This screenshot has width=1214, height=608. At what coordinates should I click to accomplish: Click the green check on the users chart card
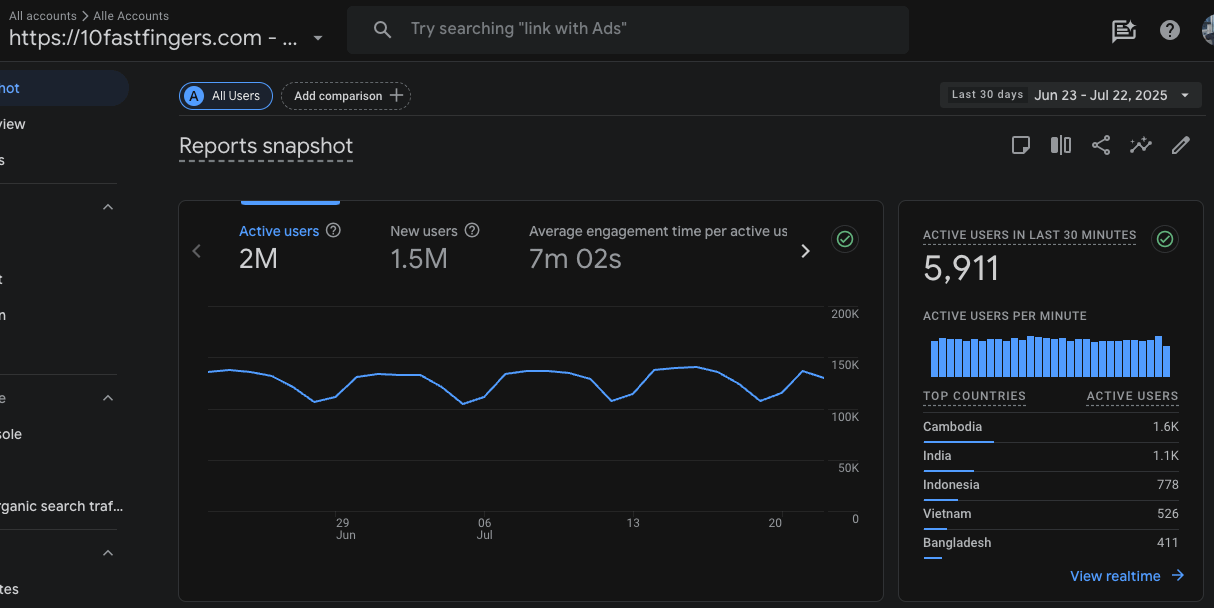(x=845, y=239)
